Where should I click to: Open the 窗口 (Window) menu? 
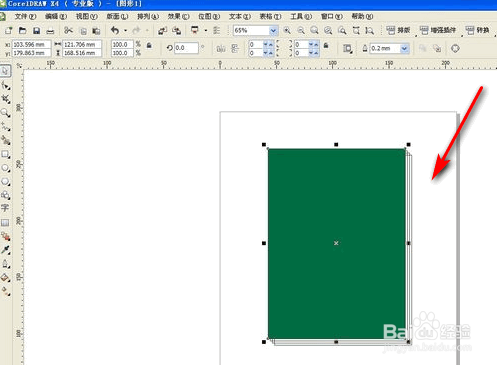tap(332, 16)
